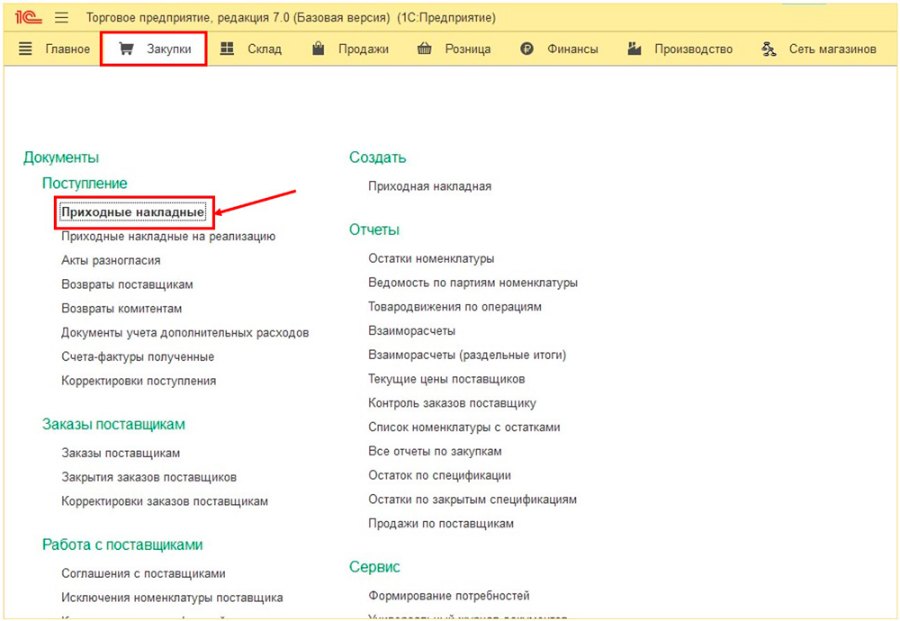
Task: Open Все отчеты по закупкам
Action: tap(435, 452)
